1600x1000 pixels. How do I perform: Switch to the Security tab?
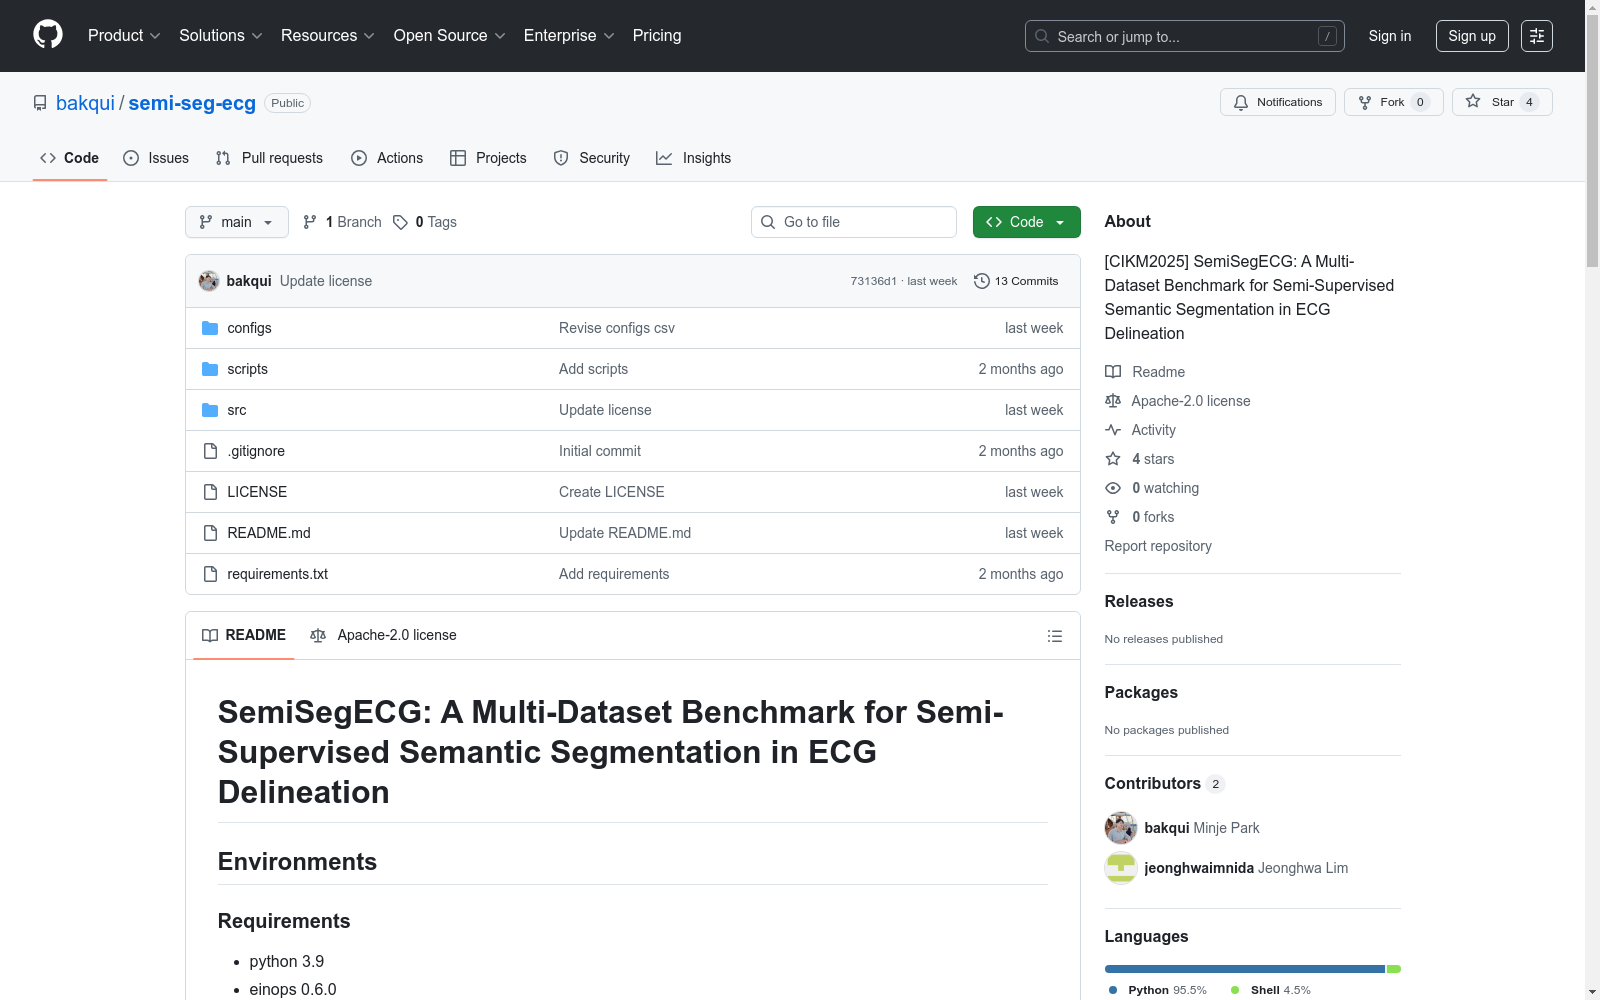pyautogui.click(x=592, y=158)
